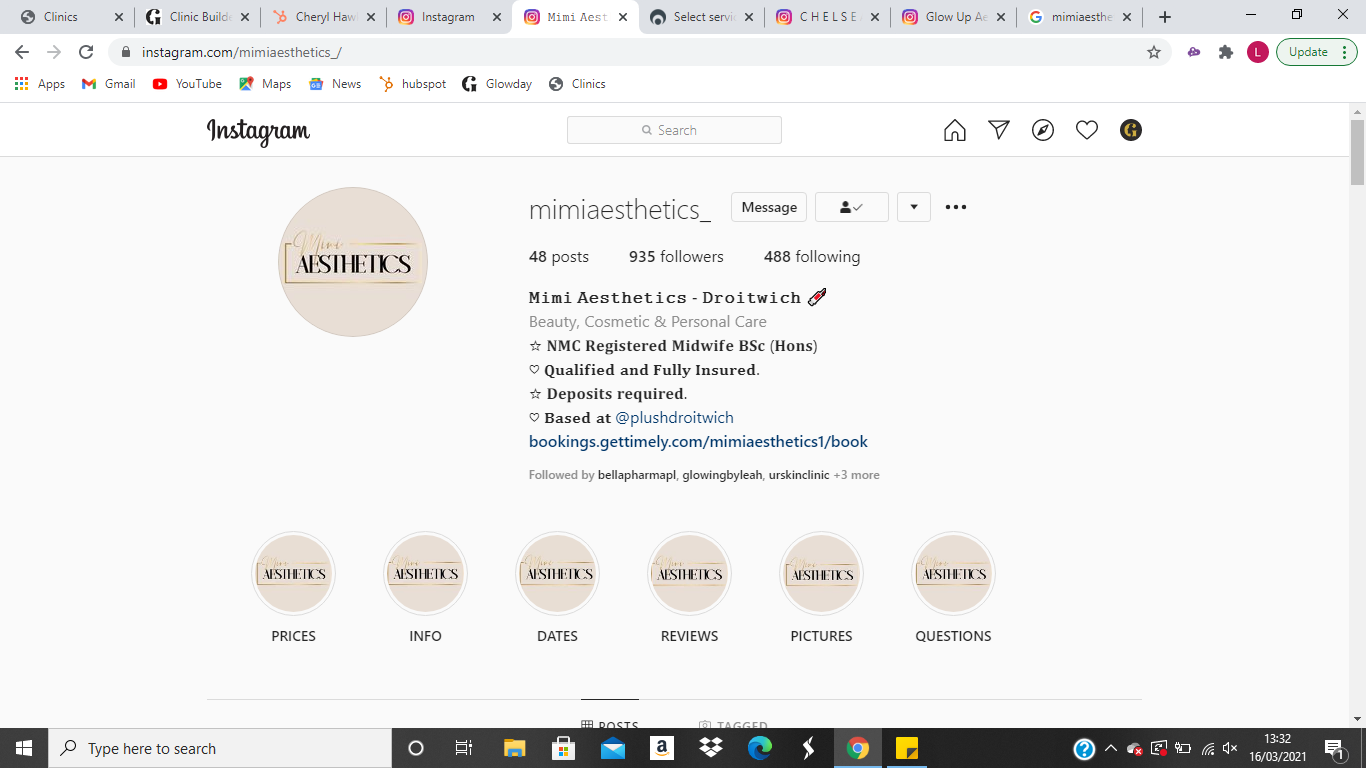Toggle the following status button
Viewport: 1366px width, 768px height.
pyautogui.click(x=852, y=207)
